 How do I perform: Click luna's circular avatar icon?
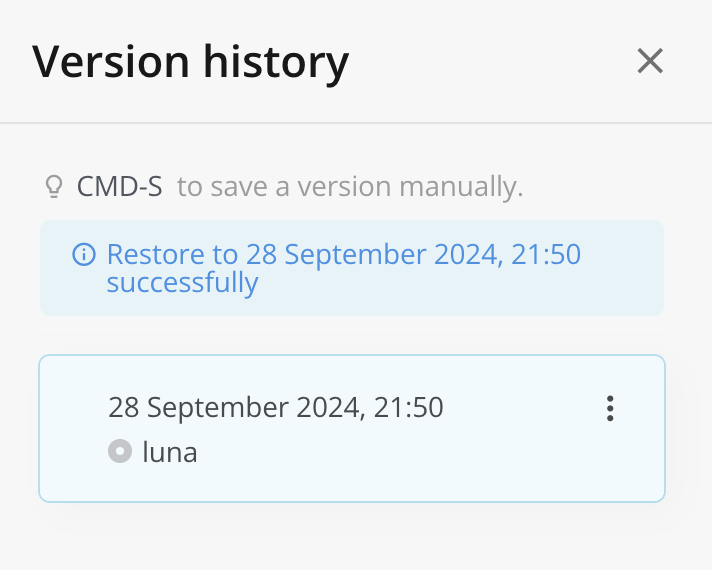(120, 451)
